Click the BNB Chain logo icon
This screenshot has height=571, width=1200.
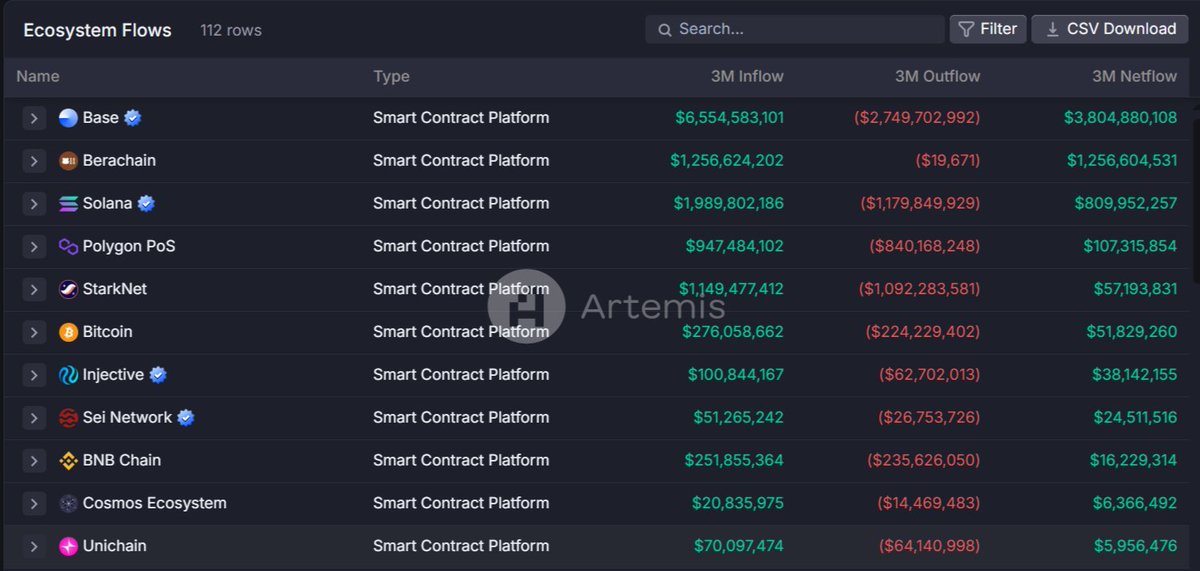click(x=68, y=461)
